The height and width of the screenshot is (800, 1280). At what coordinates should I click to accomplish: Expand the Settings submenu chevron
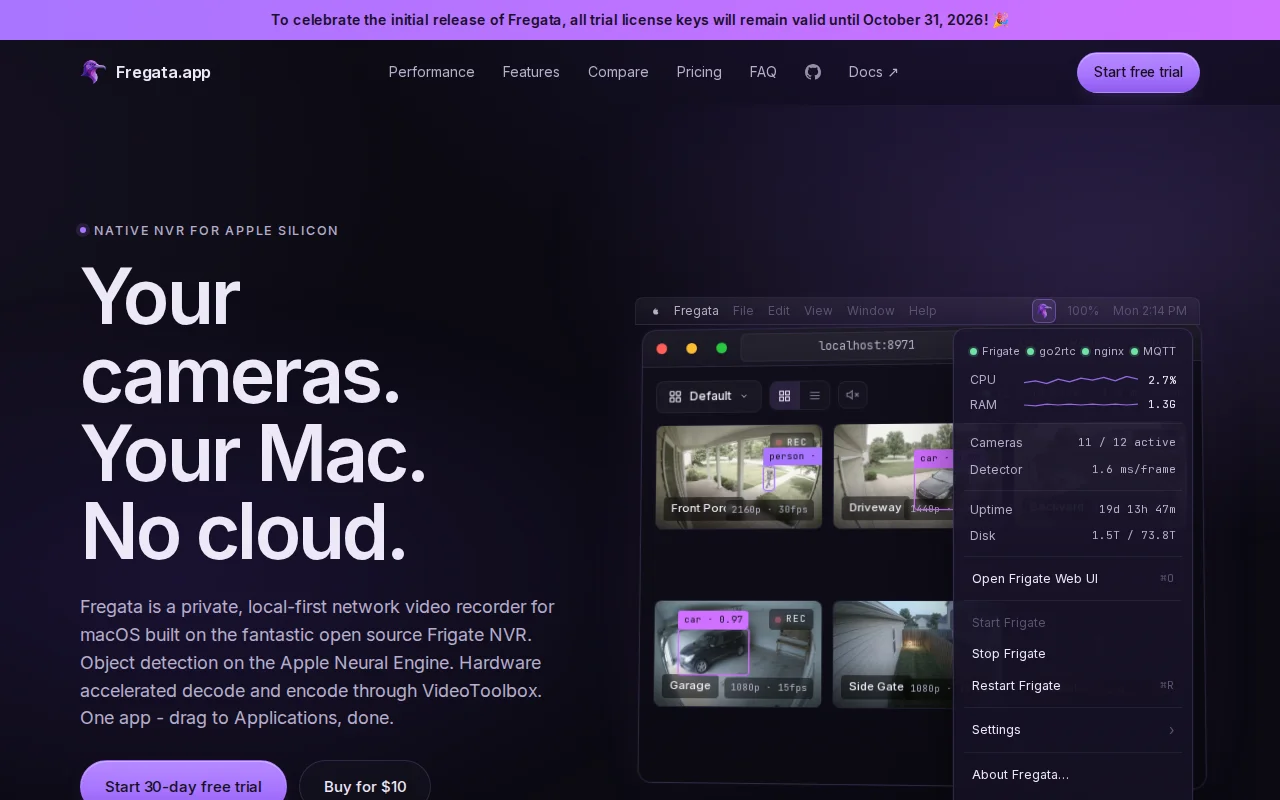[x=1171, y=730]
